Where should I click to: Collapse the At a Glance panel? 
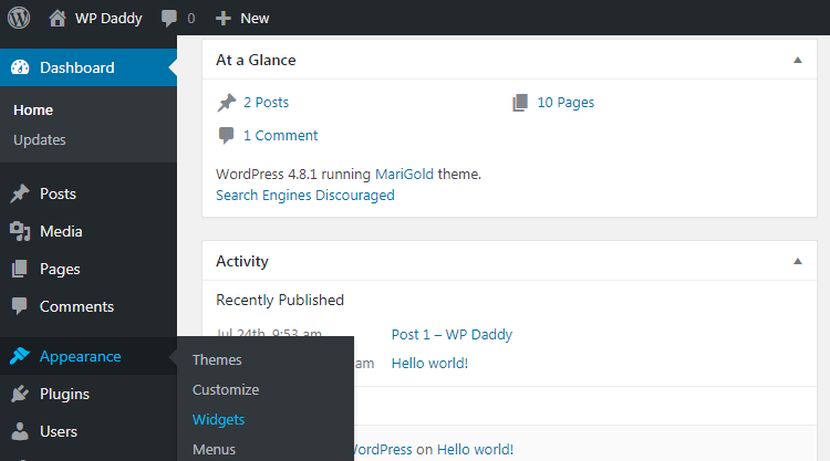[x=797, y=60]
